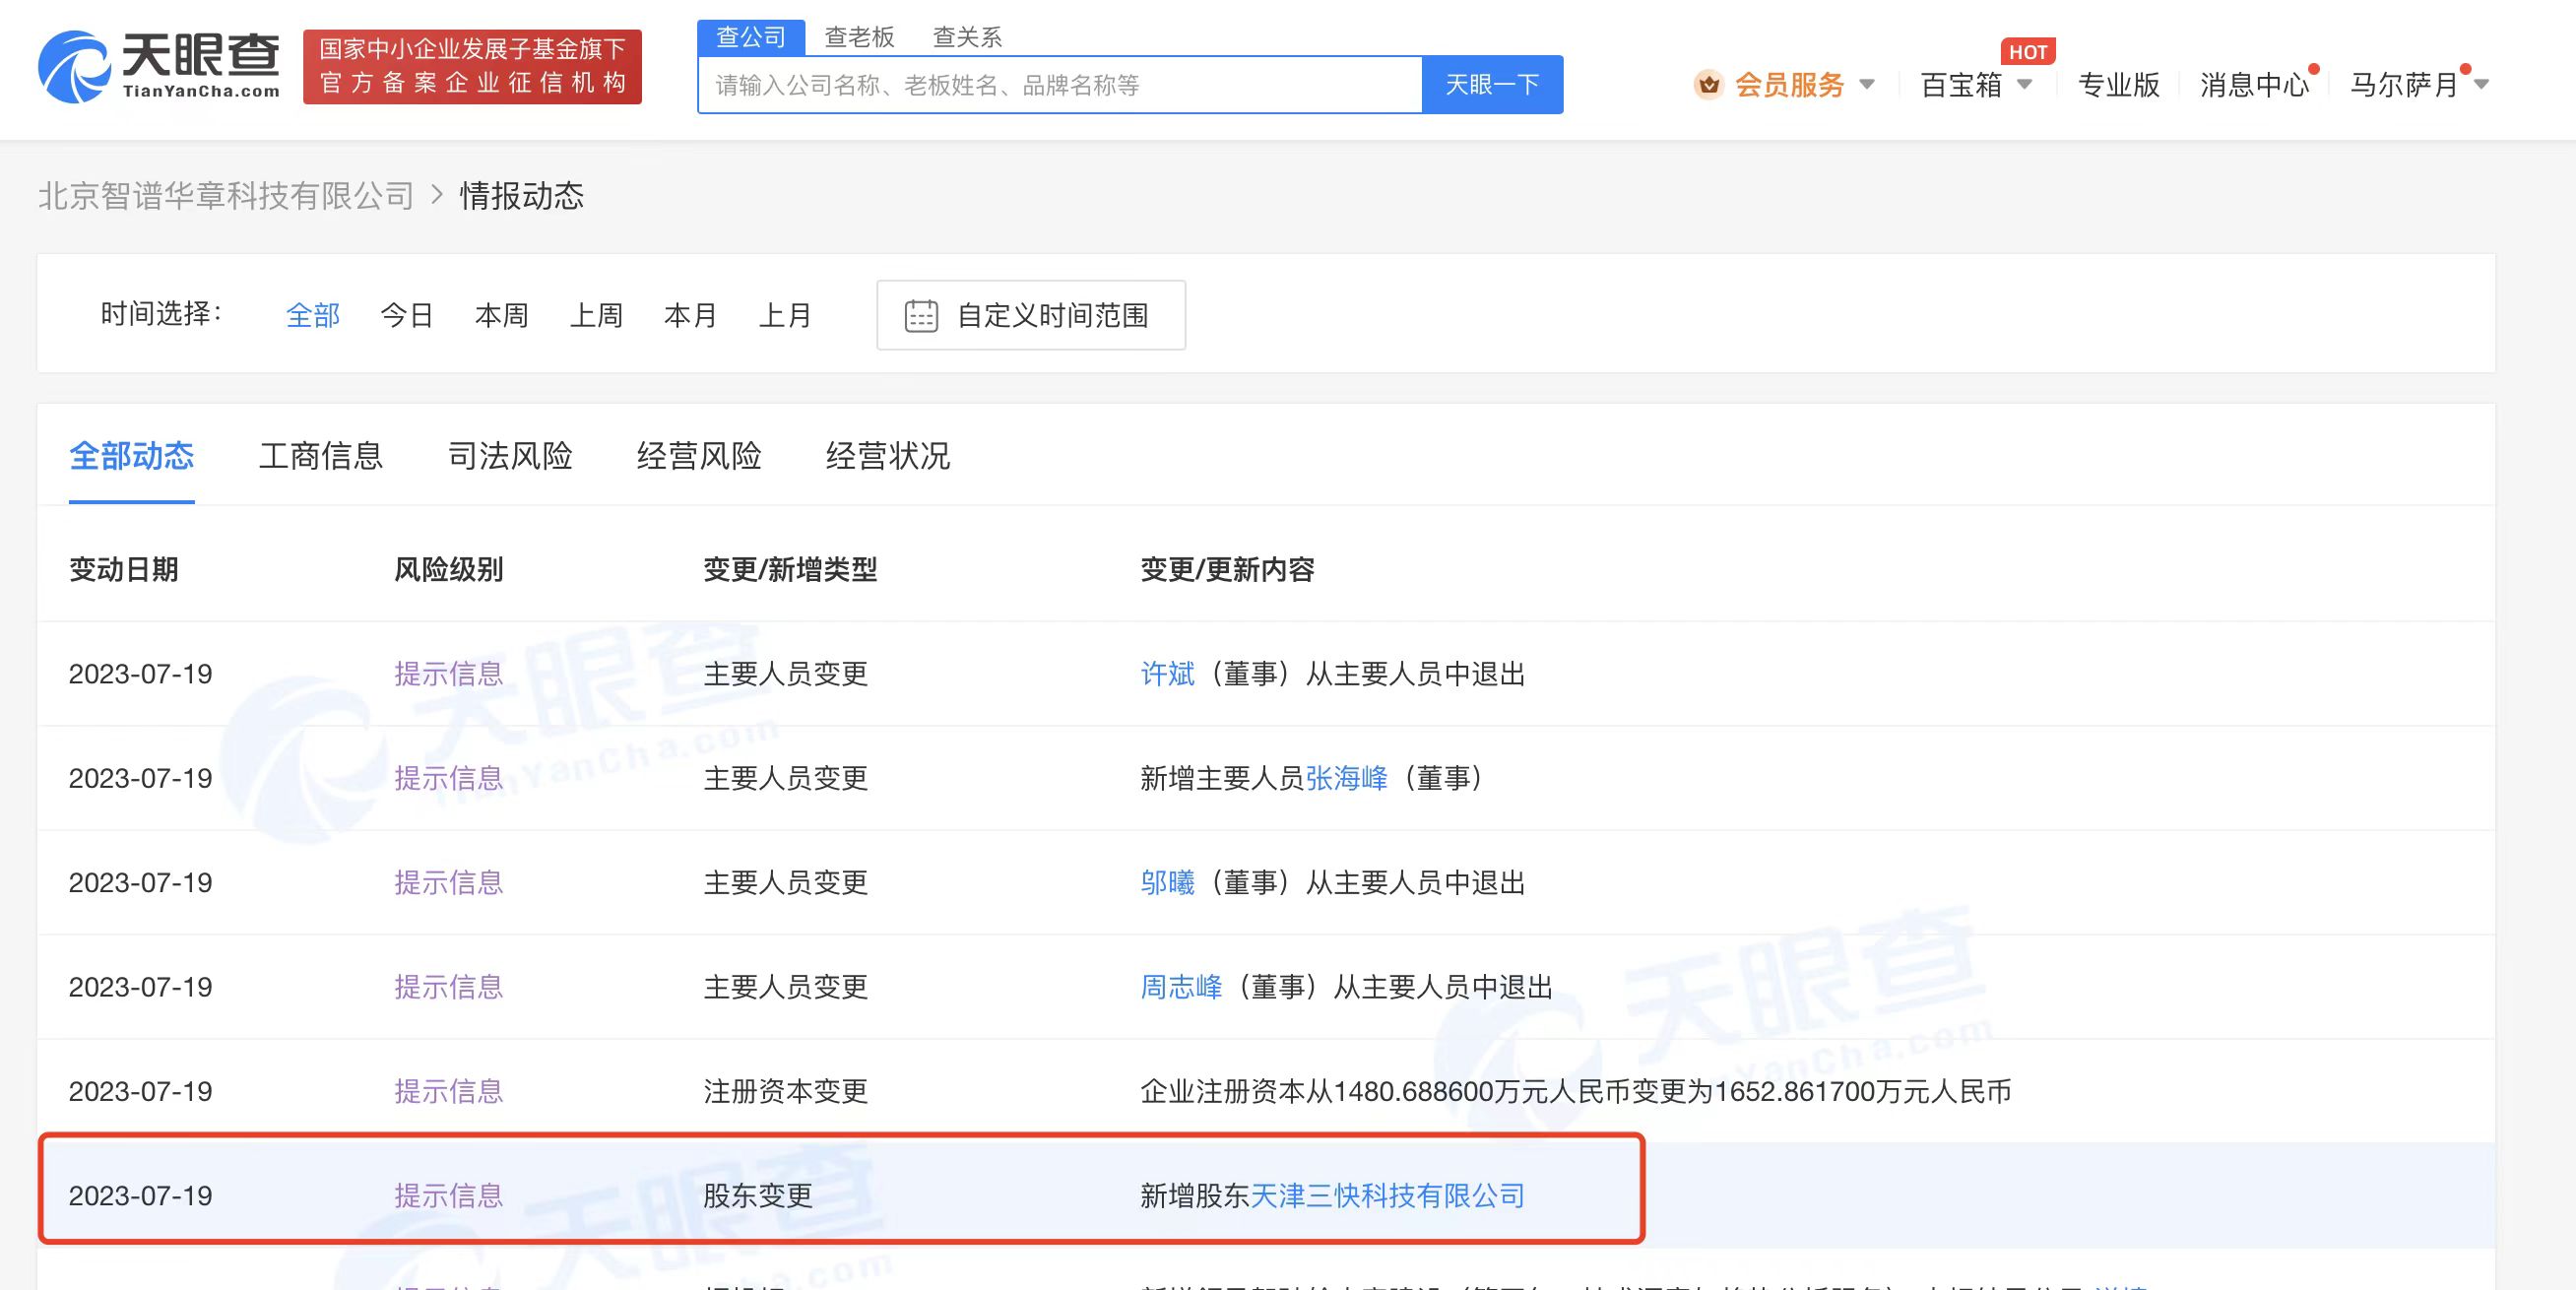Filter by 上月
Screen dimensions: 2576x1290
point(785,316)
